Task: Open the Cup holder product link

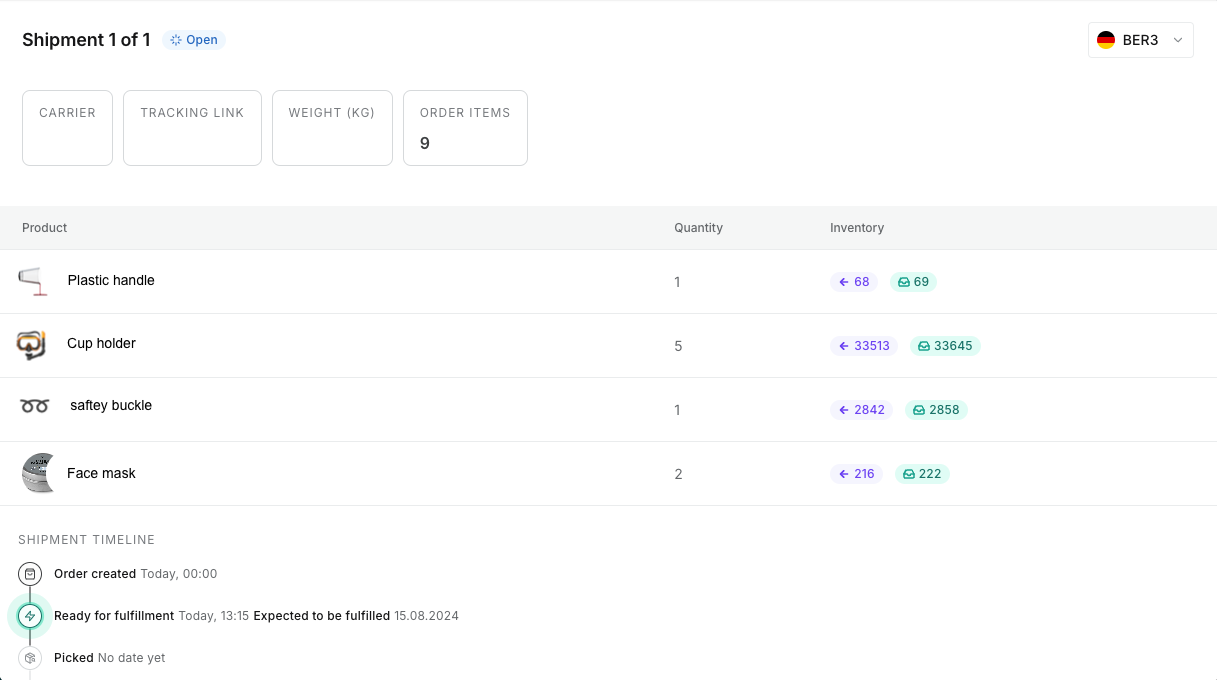Action: pos(101,343)
